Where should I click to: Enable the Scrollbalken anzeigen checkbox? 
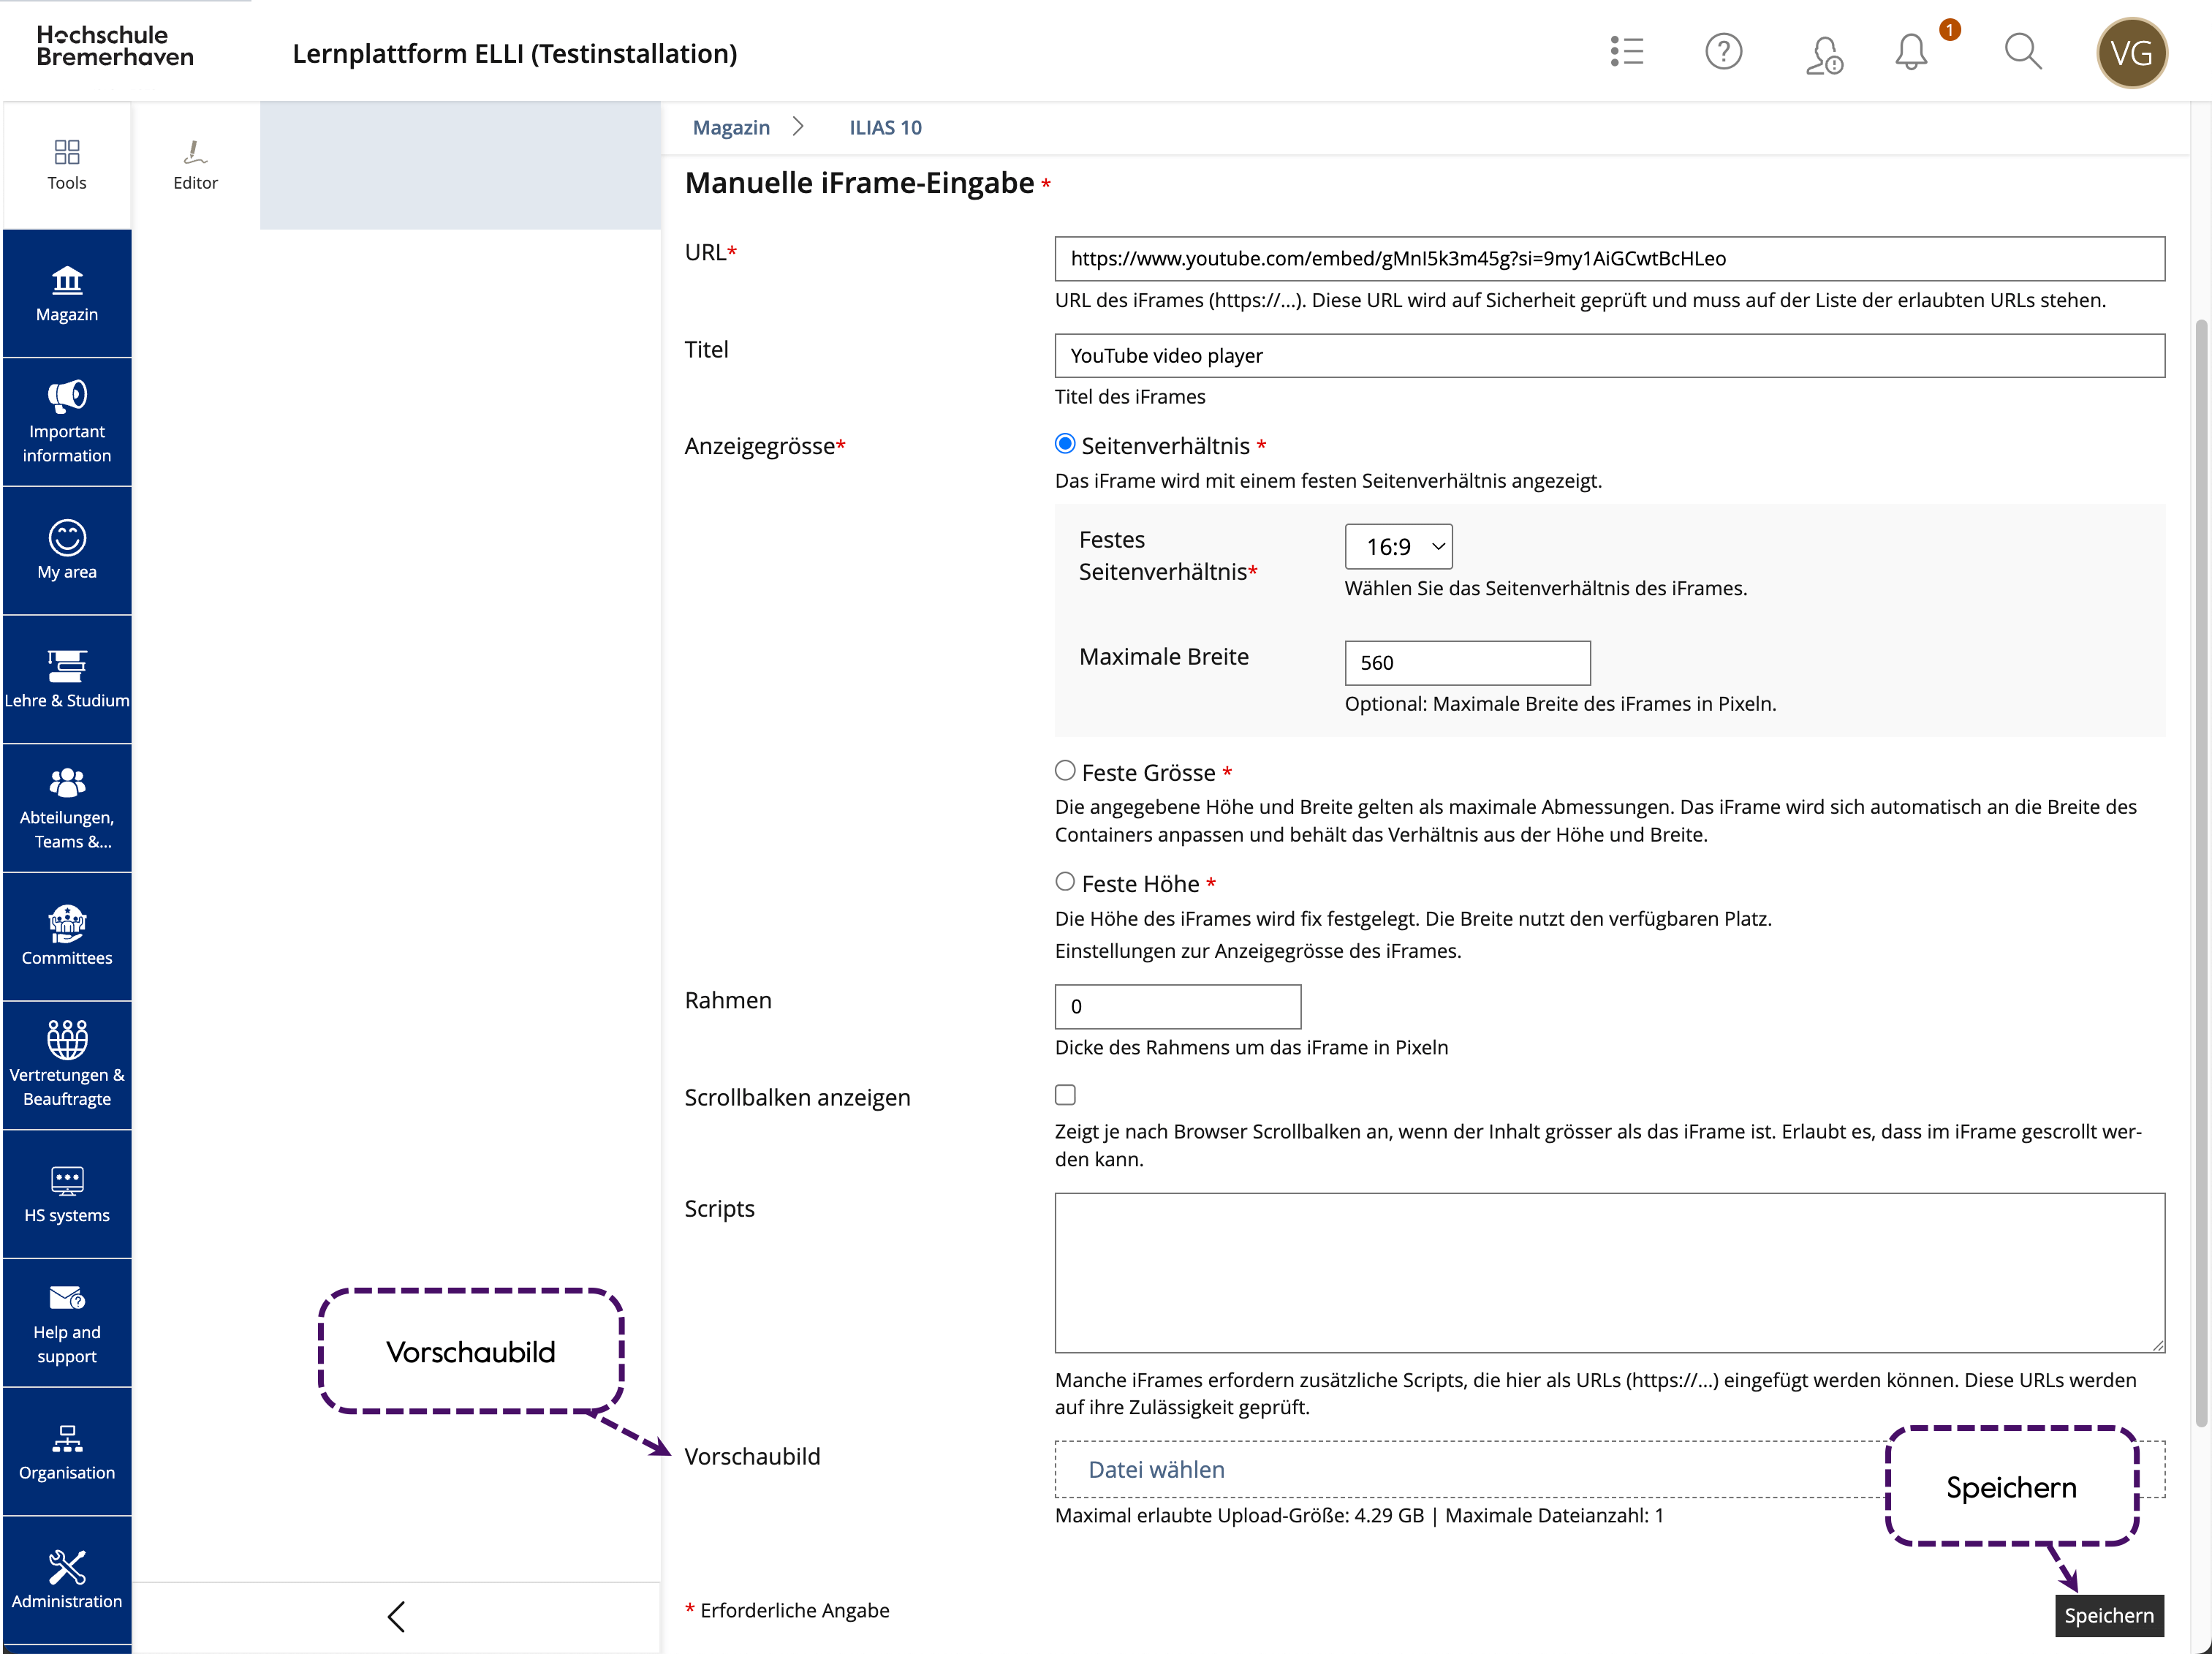(1065, 1095)
